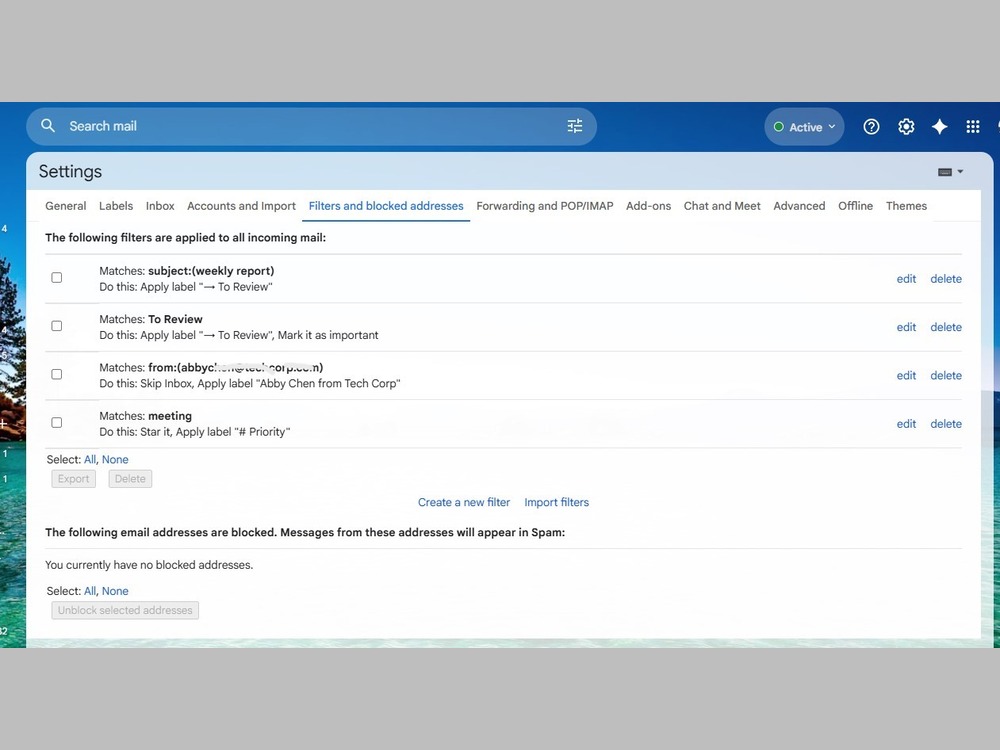Open the Offline tab
This screenshot has height=750, width=1000.
point(855,206)
